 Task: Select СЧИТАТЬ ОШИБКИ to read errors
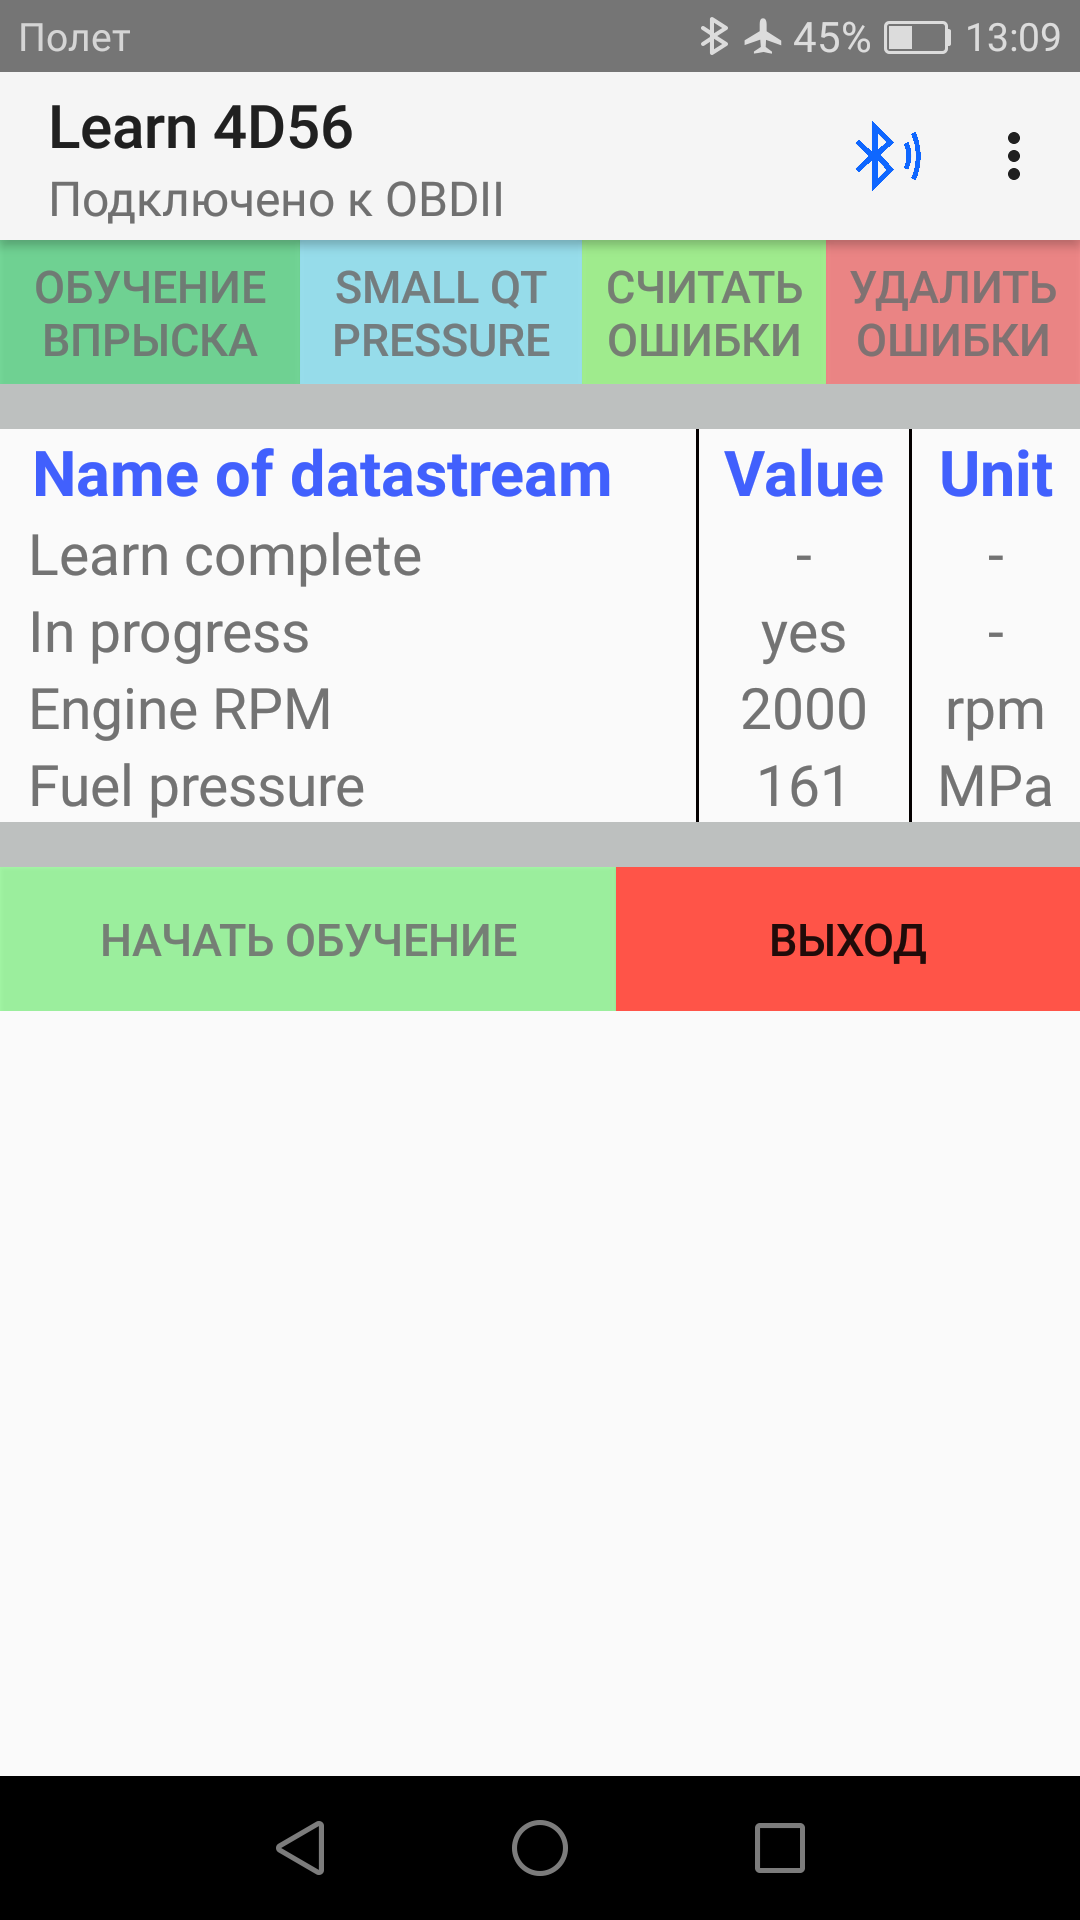704,313
